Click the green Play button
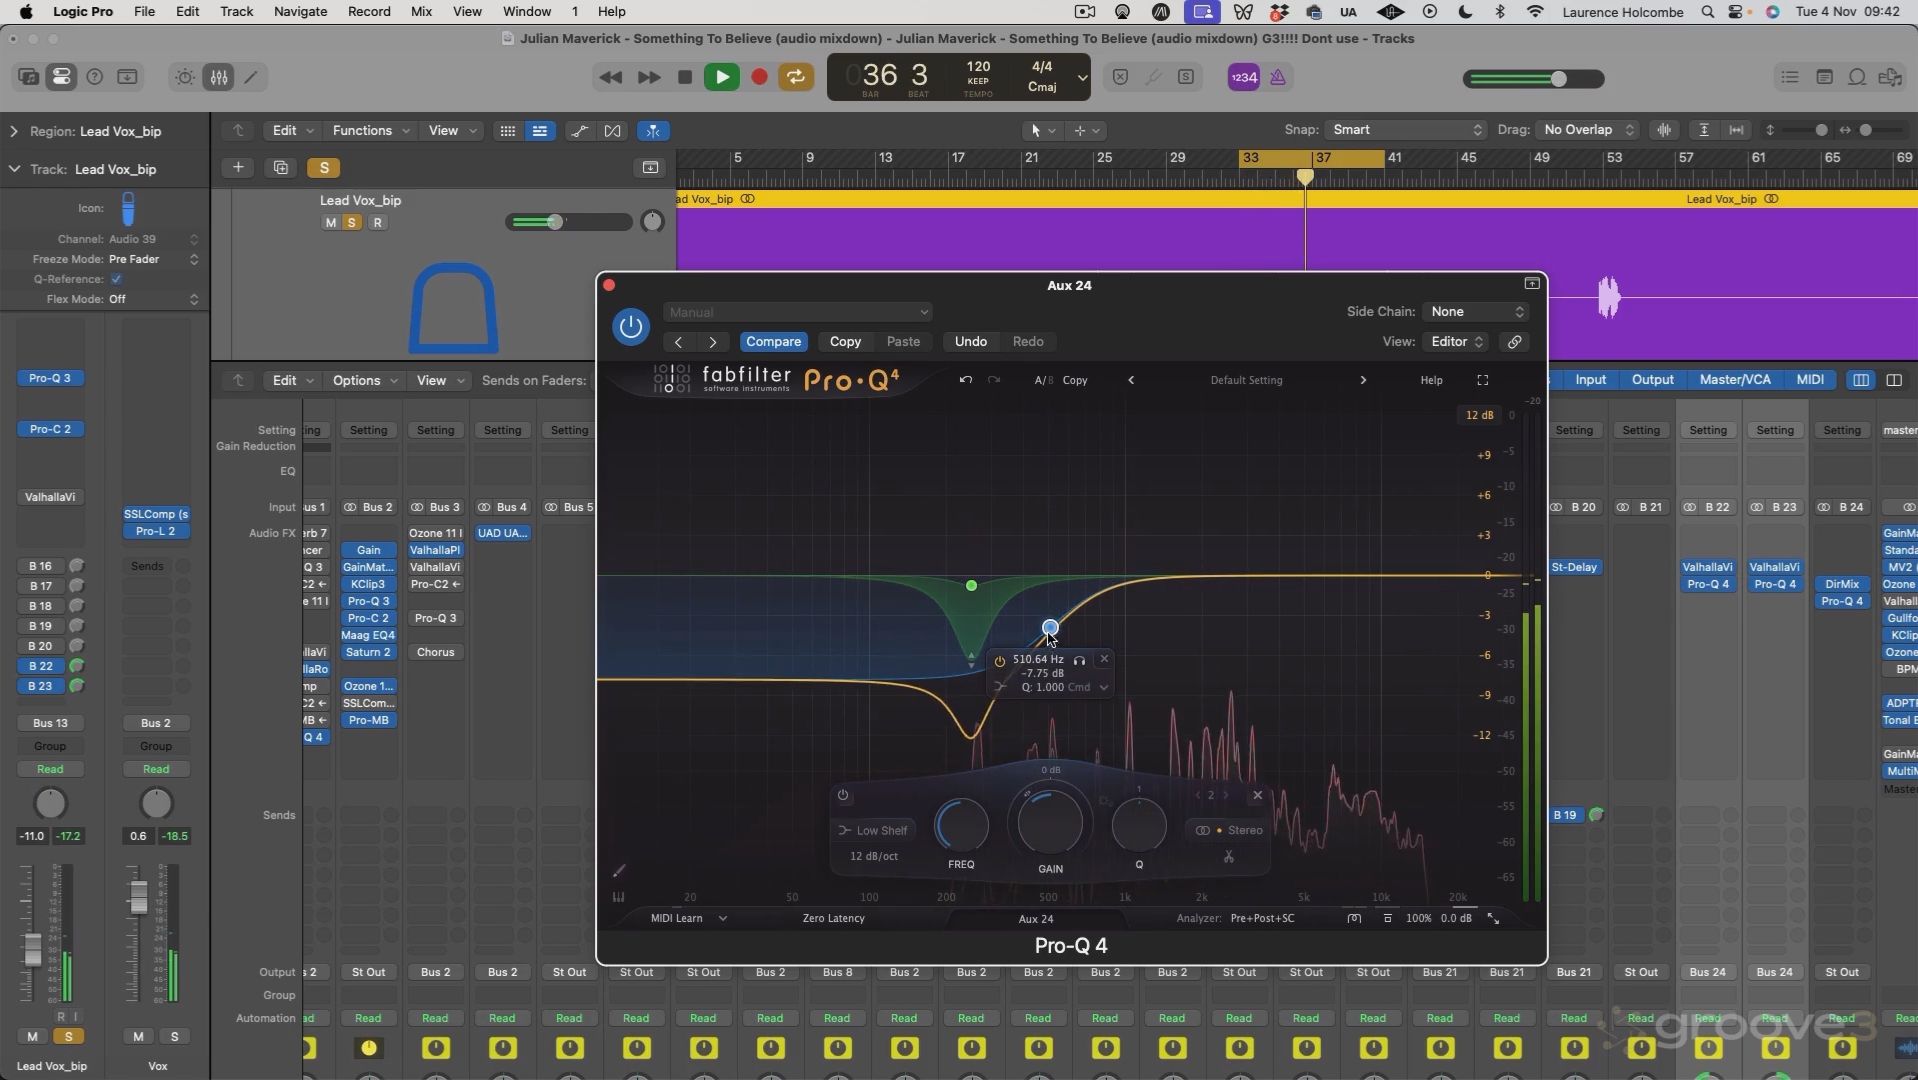The width and height of the screenshot is (1918, 1080). (x=722, y=77)
